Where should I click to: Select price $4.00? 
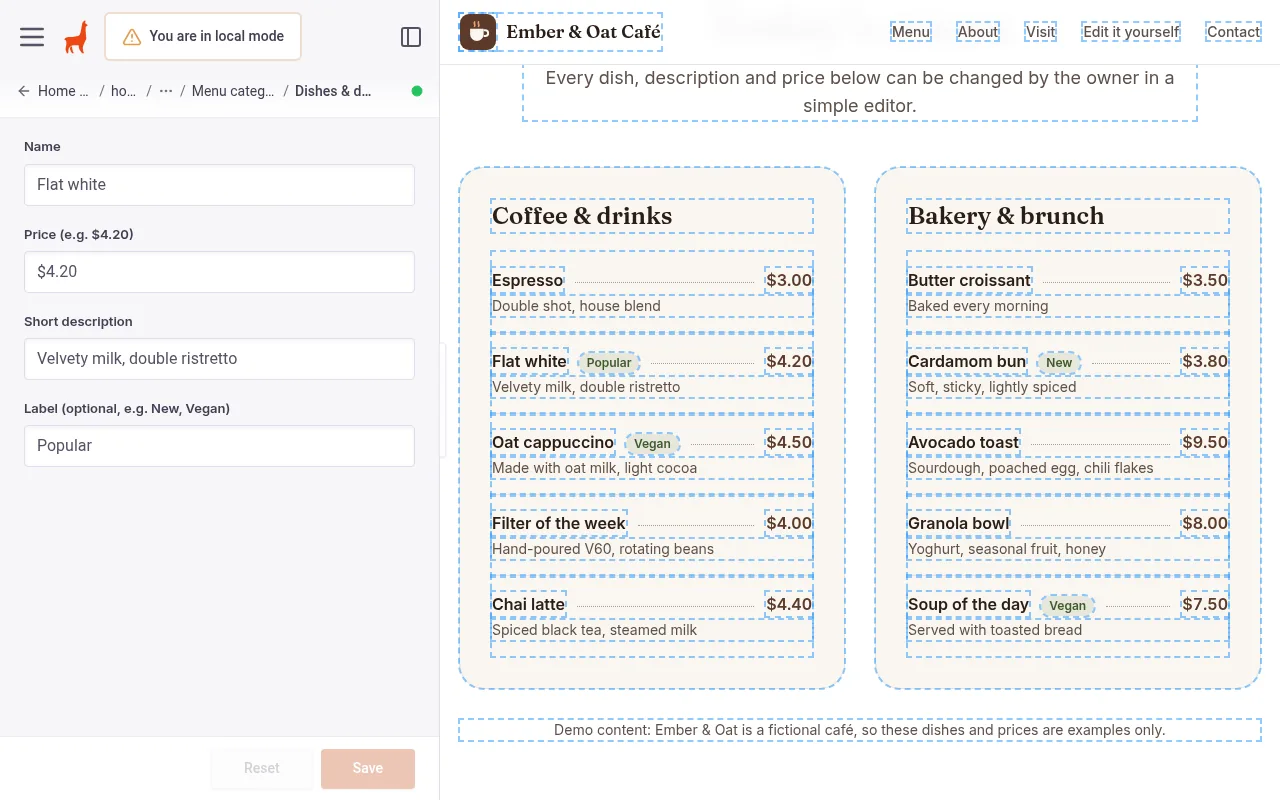789,523
